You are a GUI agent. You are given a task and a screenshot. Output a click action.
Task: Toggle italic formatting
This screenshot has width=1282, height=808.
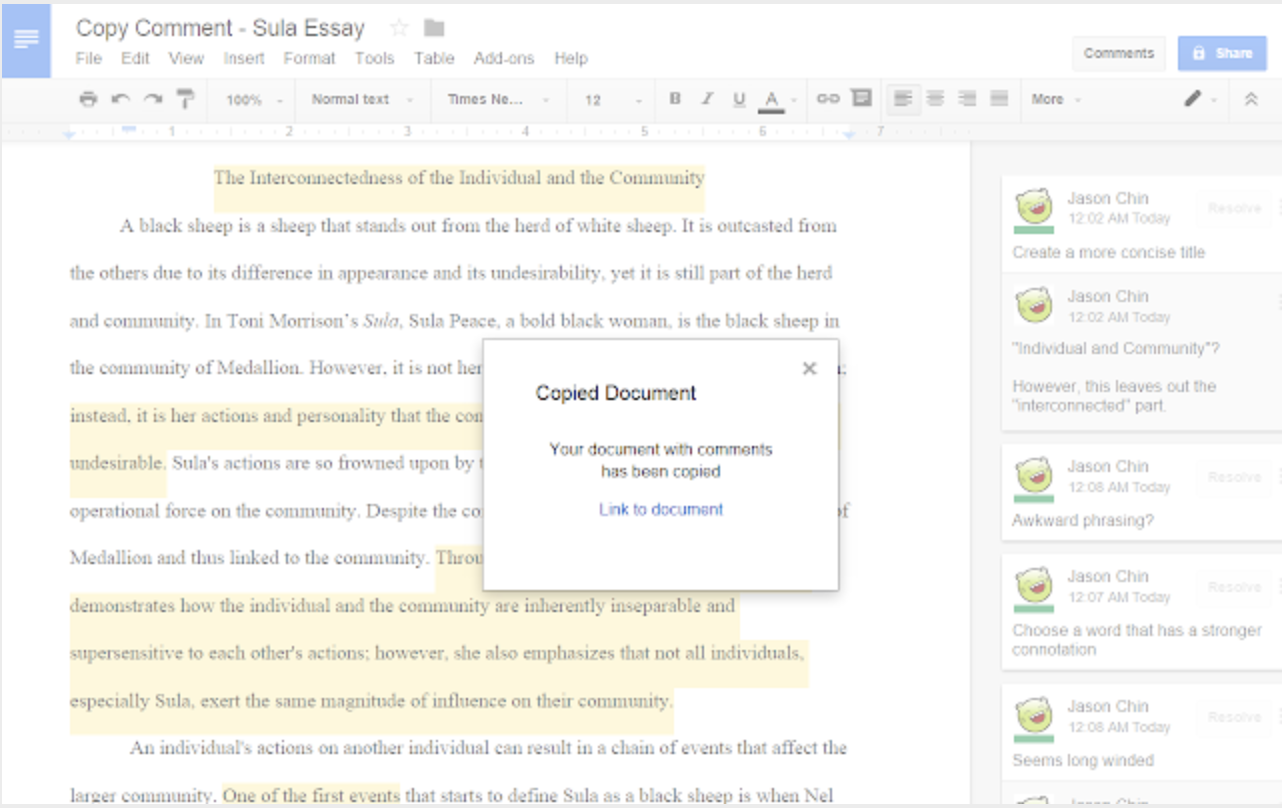click(707, 99)
